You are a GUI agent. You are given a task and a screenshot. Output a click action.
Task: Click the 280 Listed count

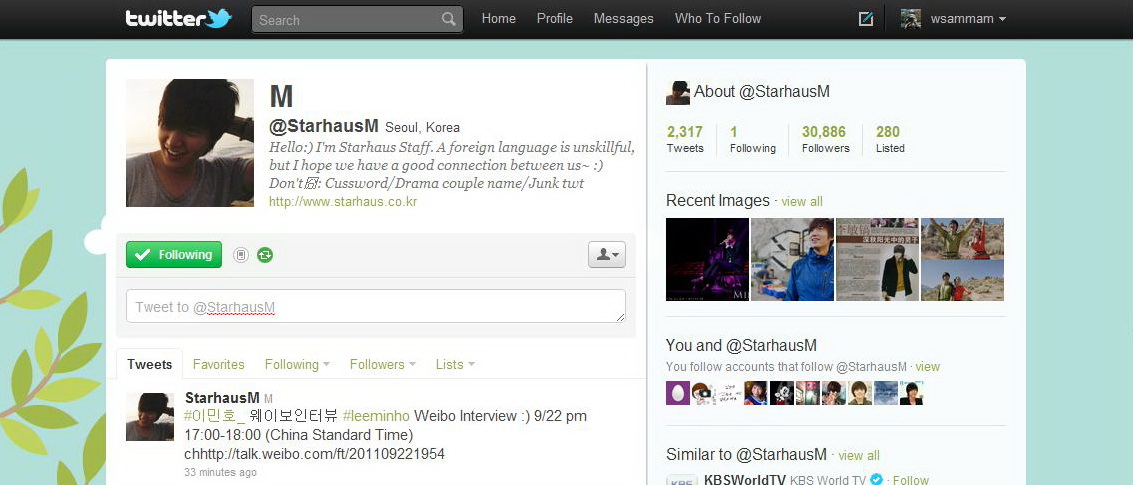[x=890, y=140]
